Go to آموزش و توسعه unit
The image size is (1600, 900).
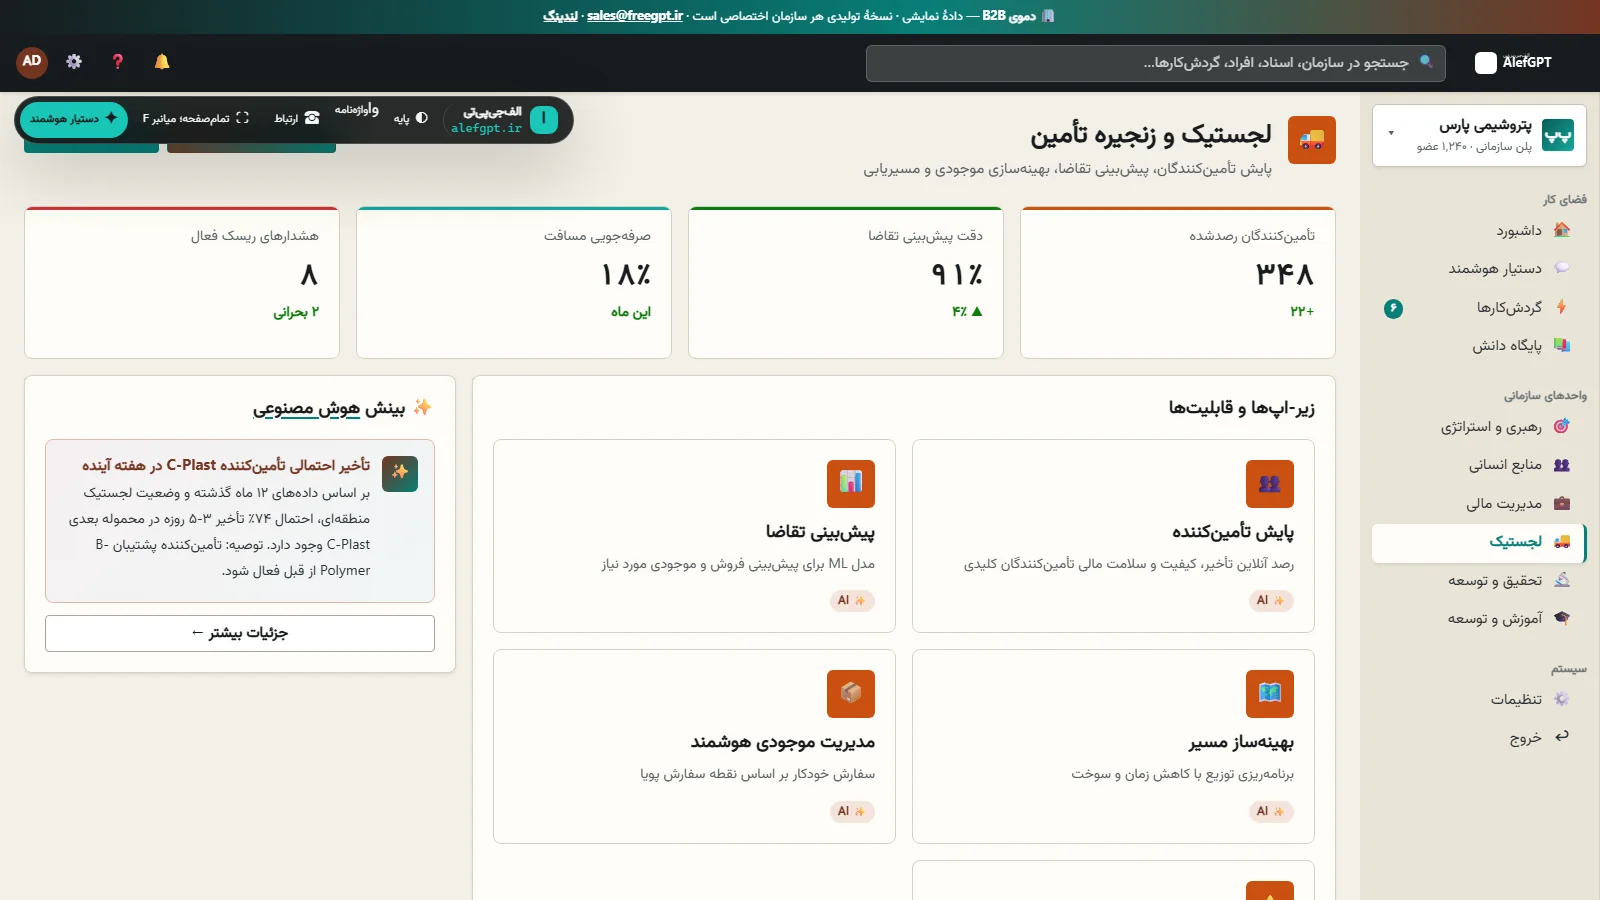tap(1479, 619)
